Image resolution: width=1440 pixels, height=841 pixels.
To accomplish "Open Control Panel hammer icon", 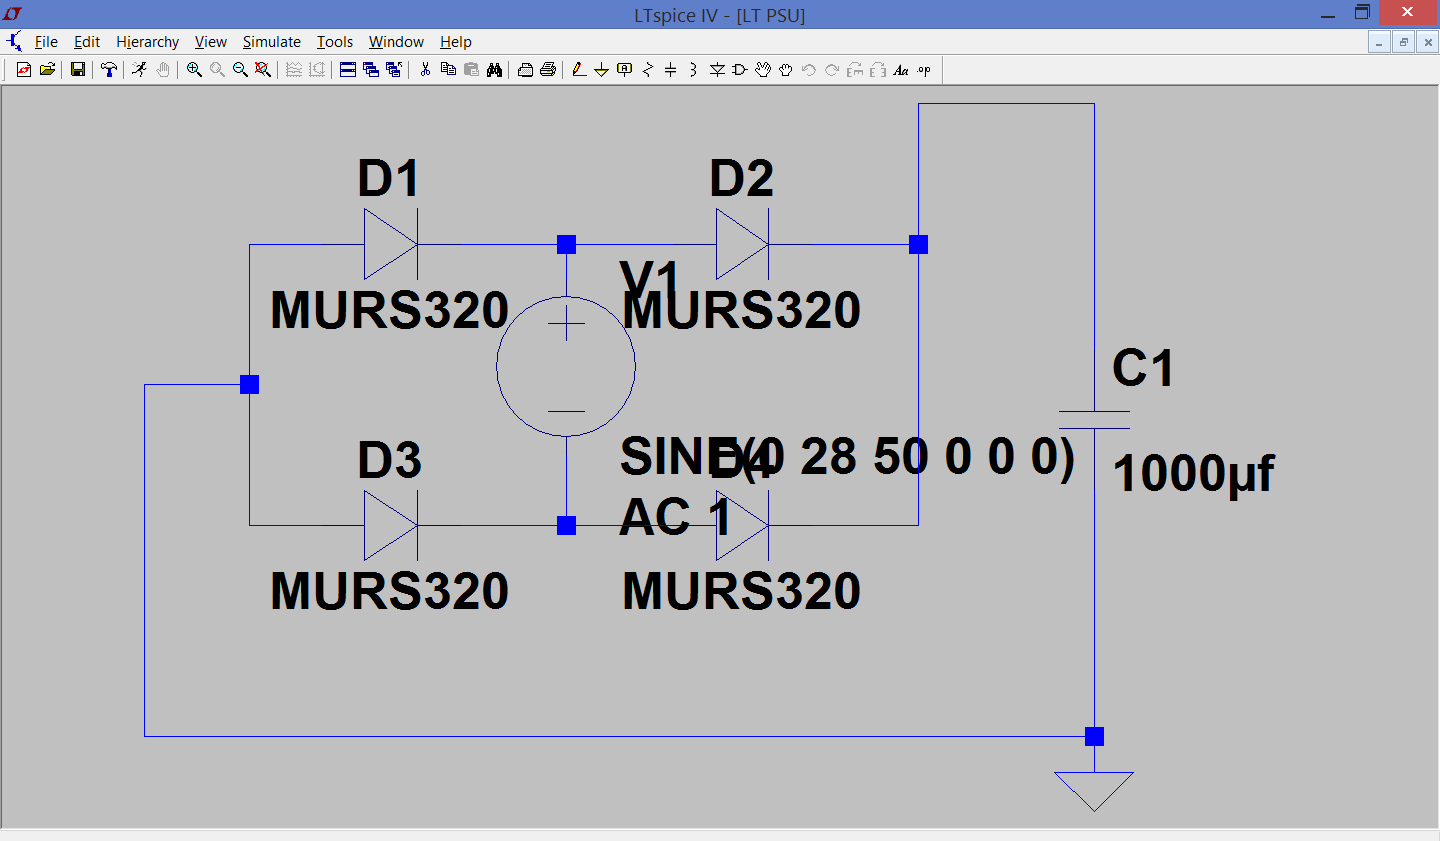I will [x=108, y=70].
